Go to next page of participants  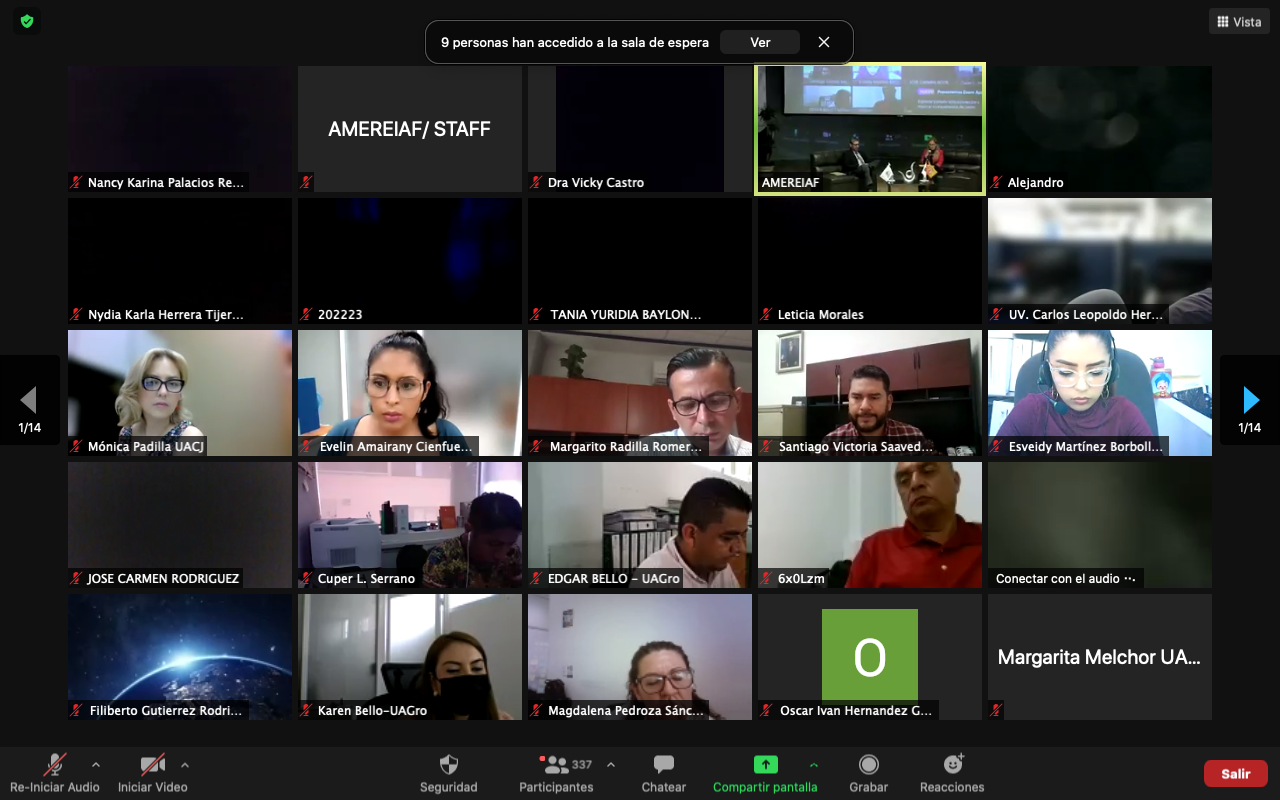[1250, 400]
